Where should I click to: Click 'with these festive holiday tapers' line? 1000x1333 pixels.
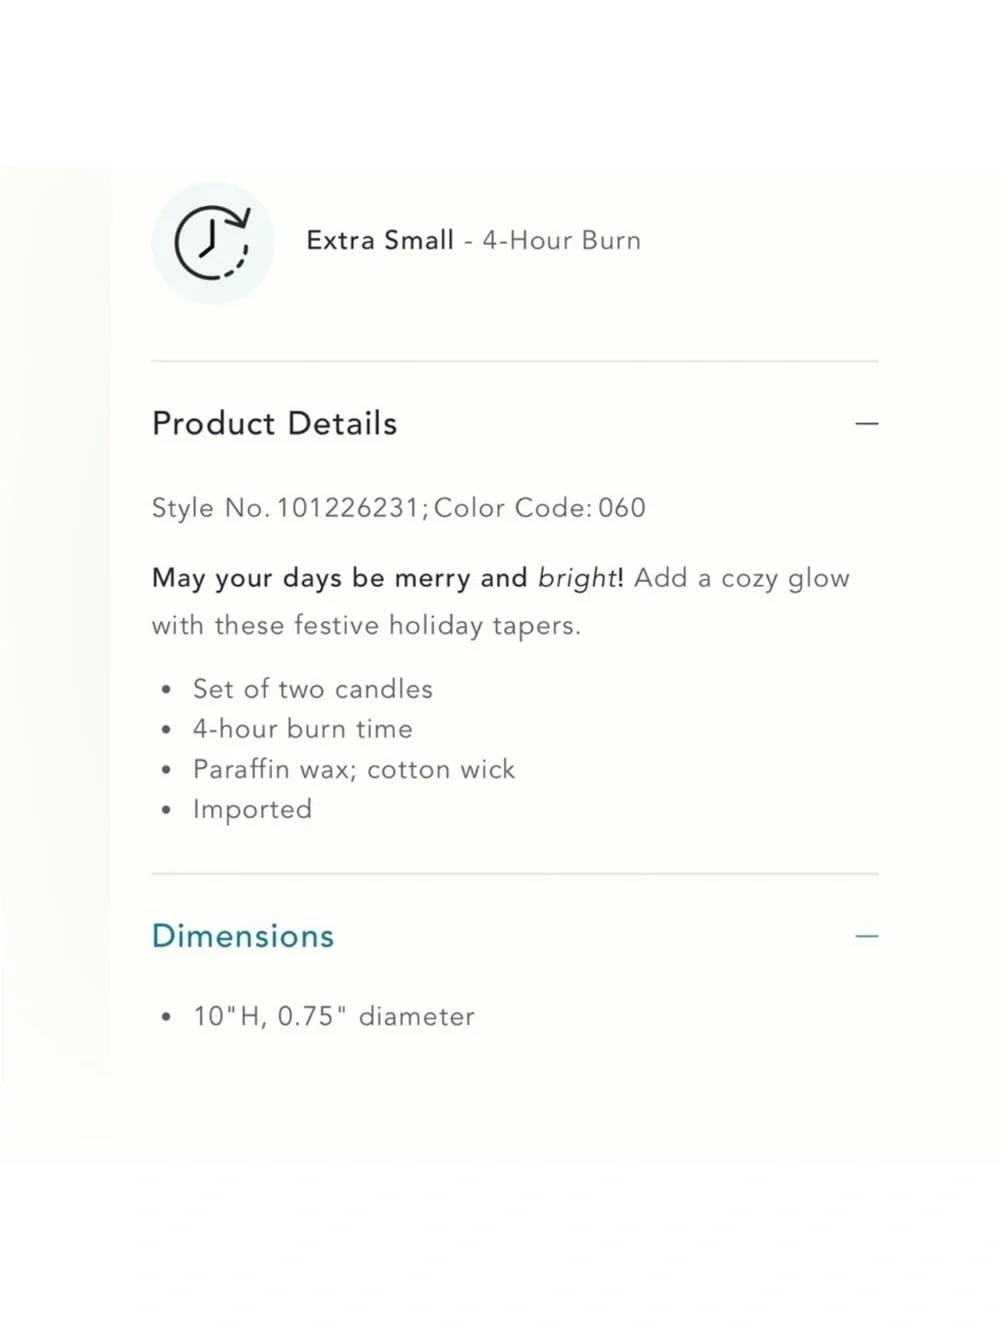click(x=366, y=626)
